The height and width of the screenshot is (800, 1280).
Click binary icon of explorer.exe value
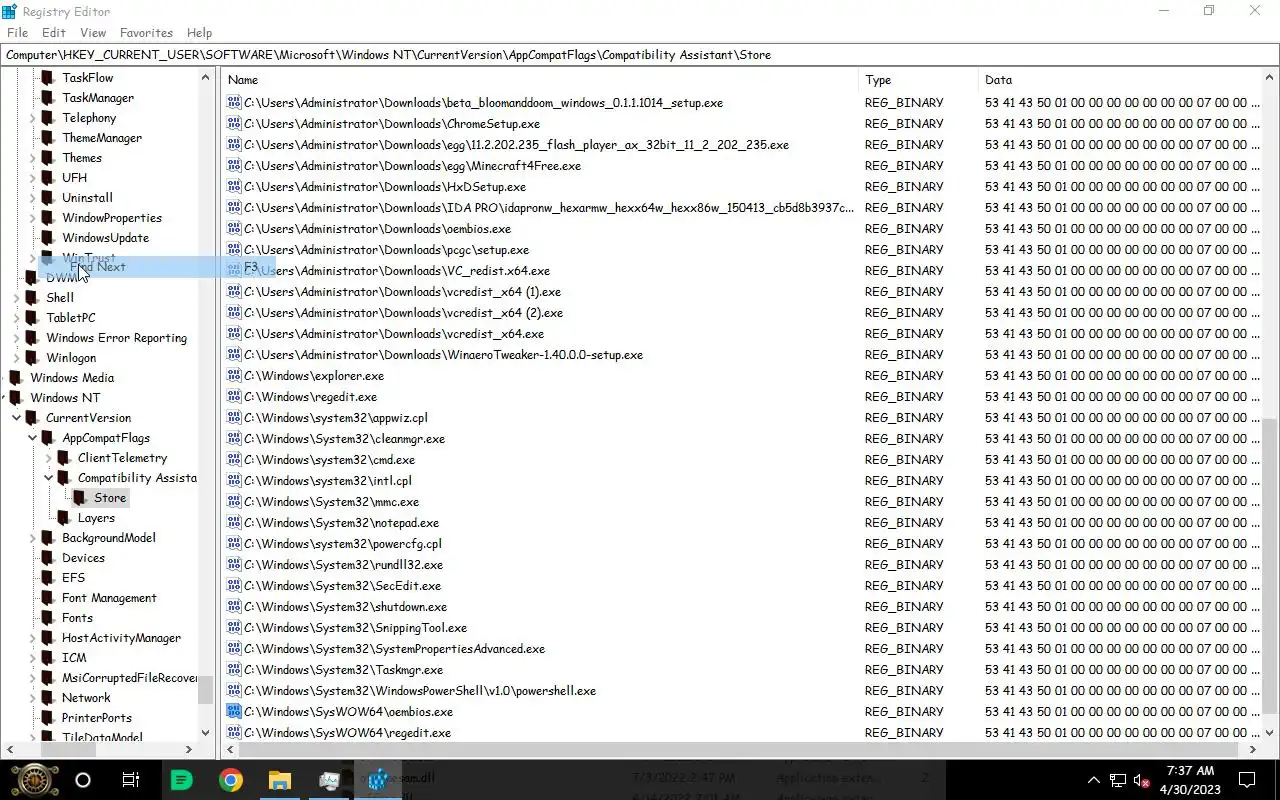(234, 376)
